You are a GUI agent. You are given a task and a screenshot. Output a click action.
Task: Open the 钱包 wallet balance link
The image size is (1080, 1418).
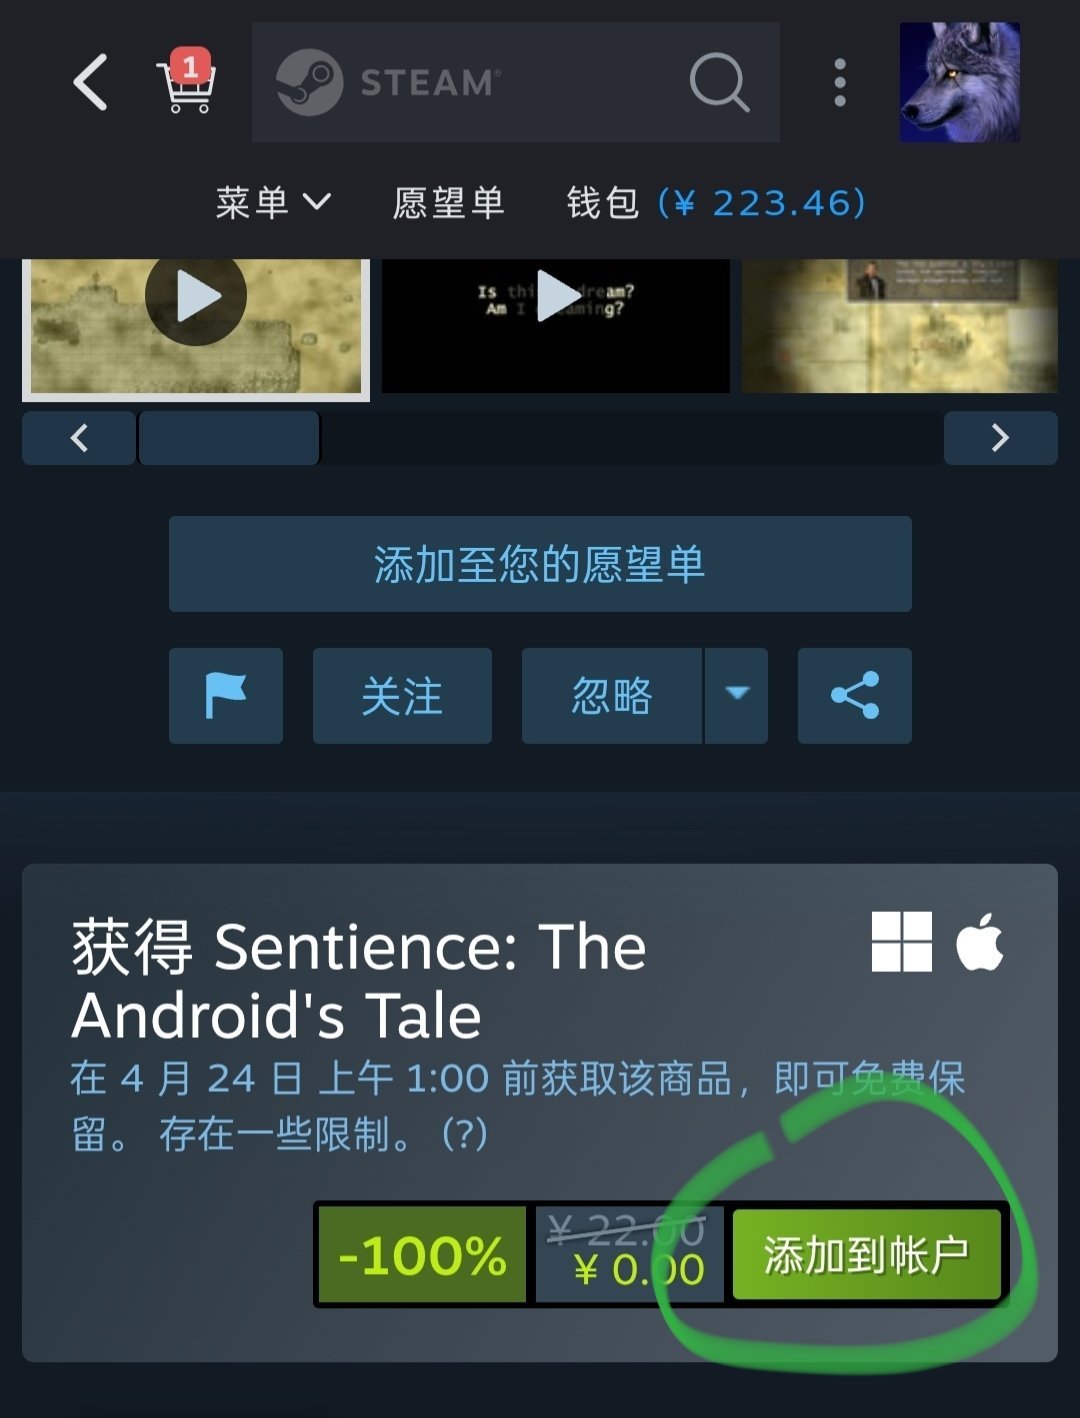[716, 203]
